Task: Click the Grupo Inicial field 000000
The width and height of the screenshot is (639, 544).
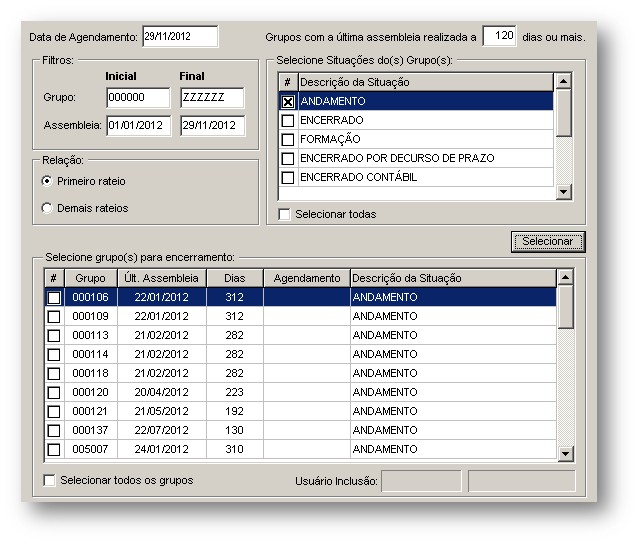Action: point(138,97)
